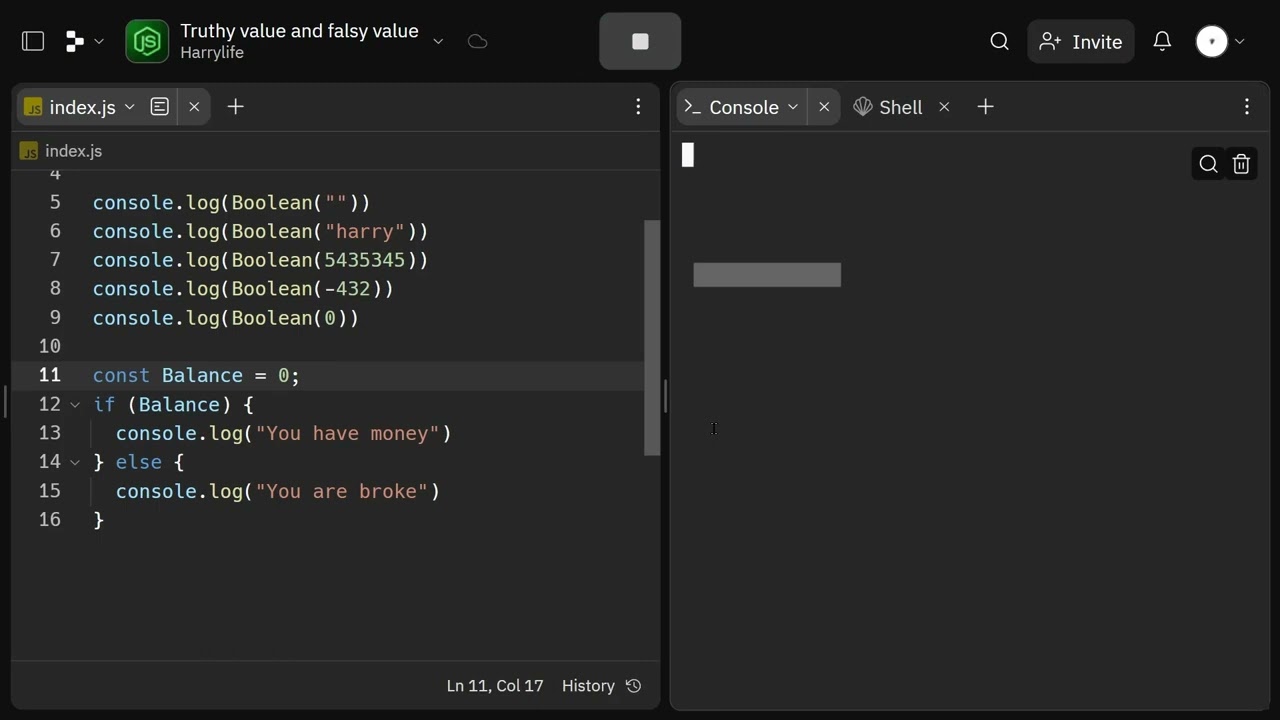
Task: Click line number 16
Action: pos(49,520)
